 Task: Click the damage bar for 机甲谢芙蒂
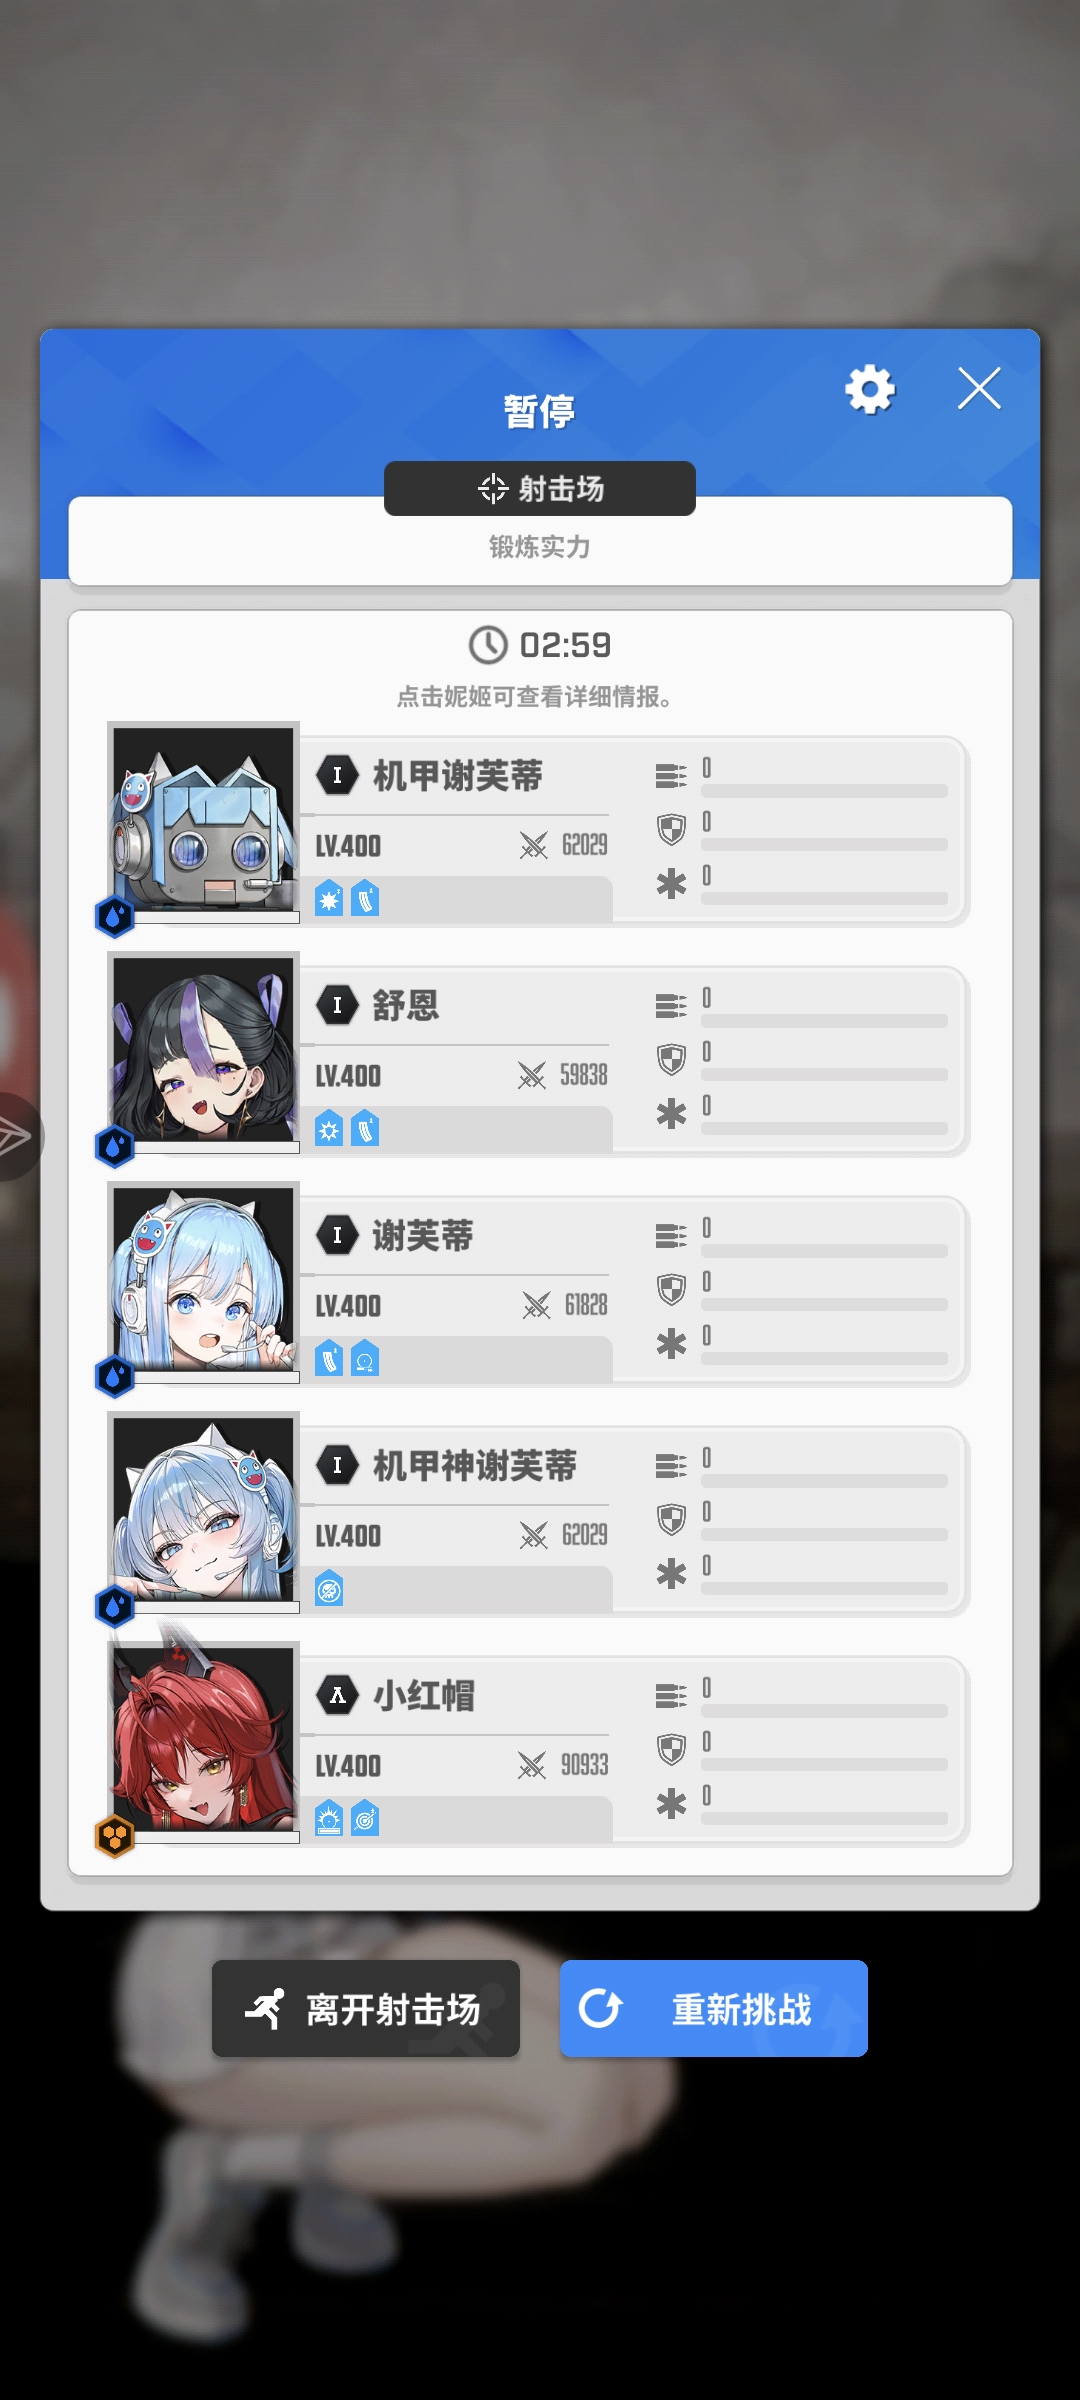click(x=824, y=791)
